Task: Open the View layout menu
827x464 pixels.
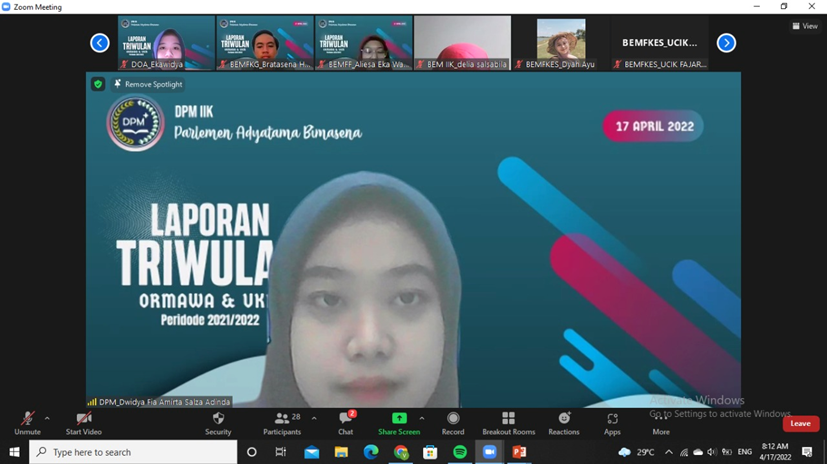Action: point(805,26)
